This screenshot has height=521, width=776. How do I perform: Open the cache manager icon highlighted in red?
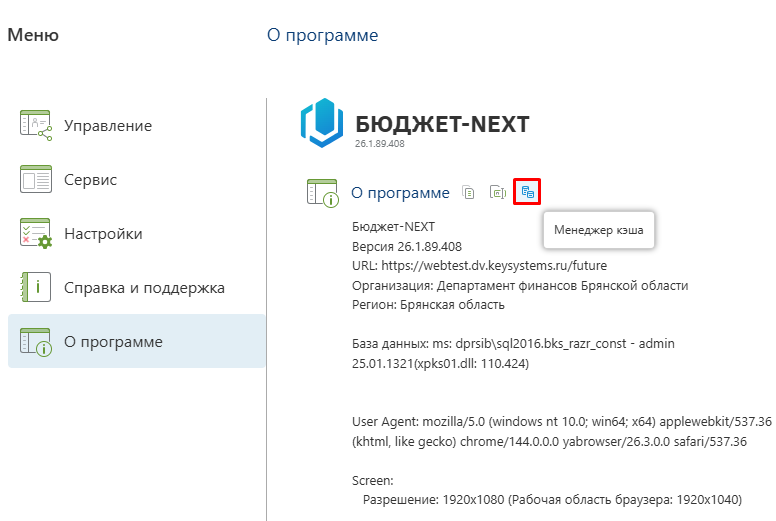click(528, 192)
